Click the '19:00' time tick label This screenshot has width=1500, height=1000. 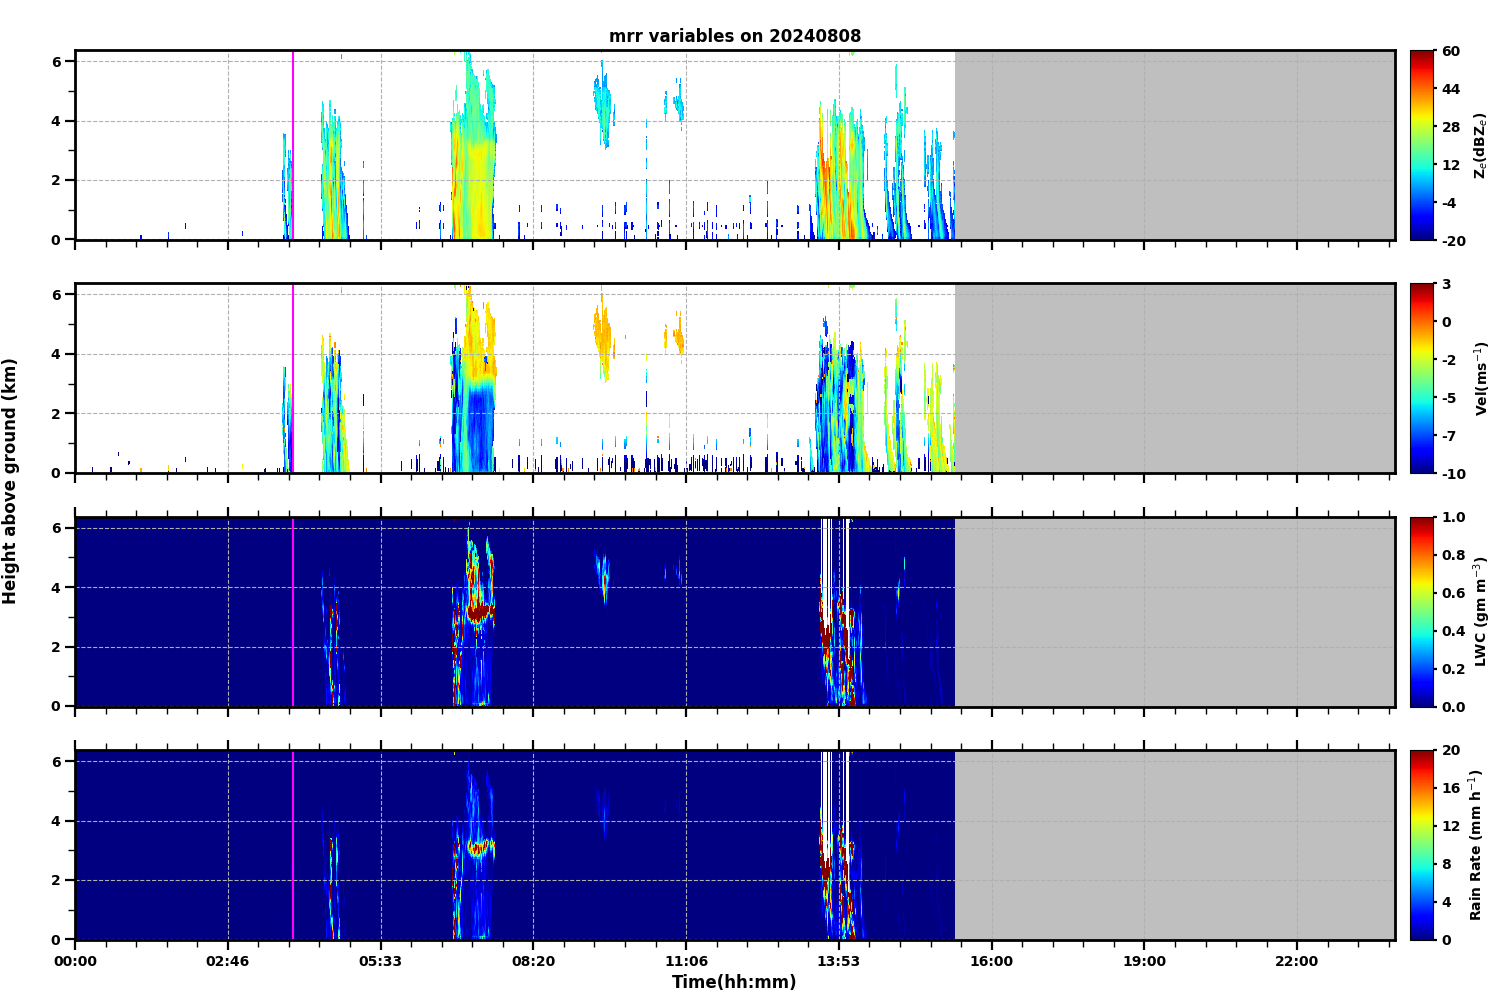click(x=1144, y=962)
